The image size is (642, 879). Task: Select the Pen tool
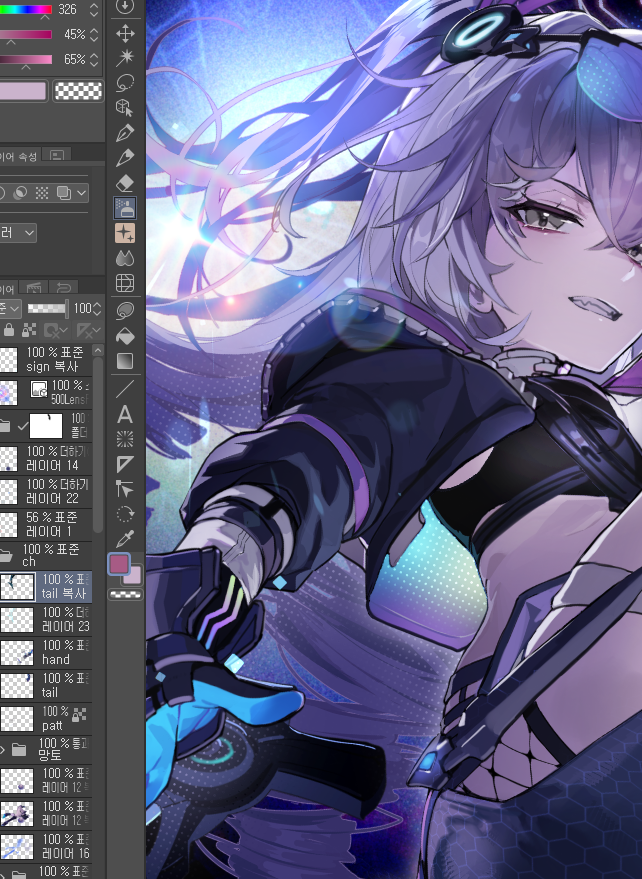[x=124, y=133]
